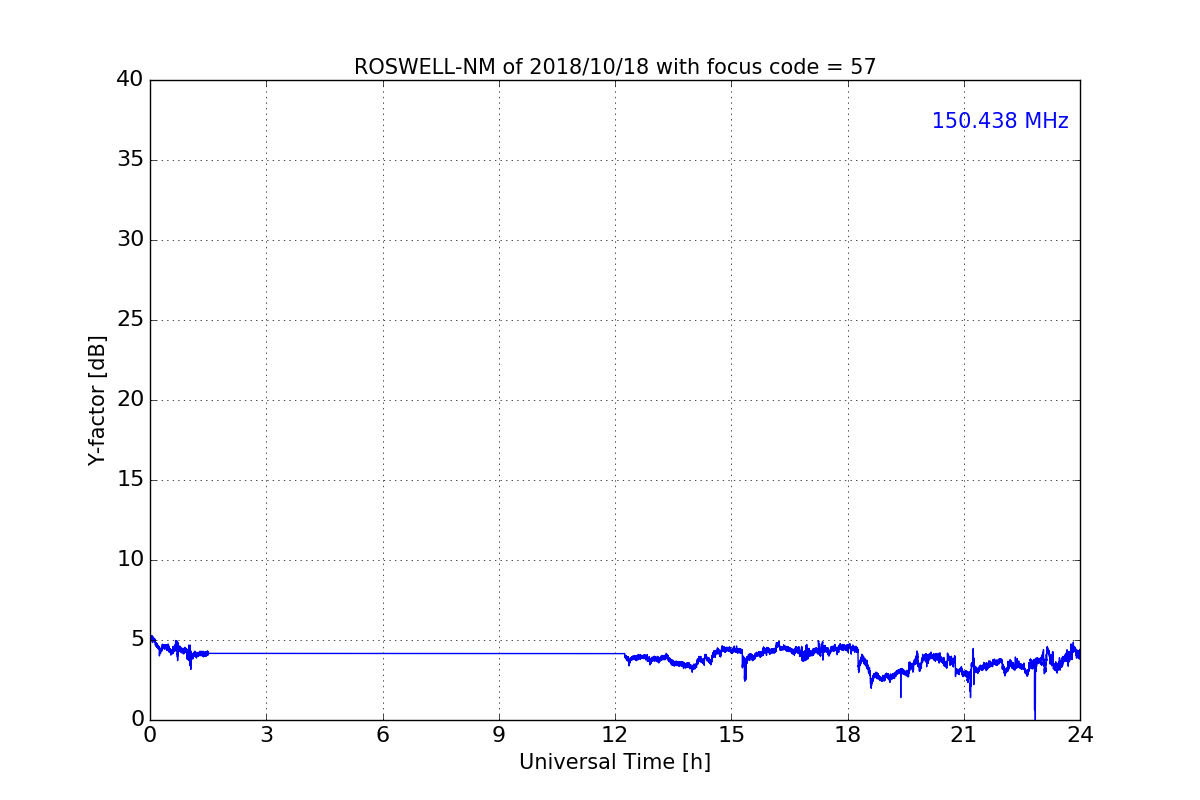Click the y-axis tick label 35
This screenshot has width=1200, height=800.
130,159
